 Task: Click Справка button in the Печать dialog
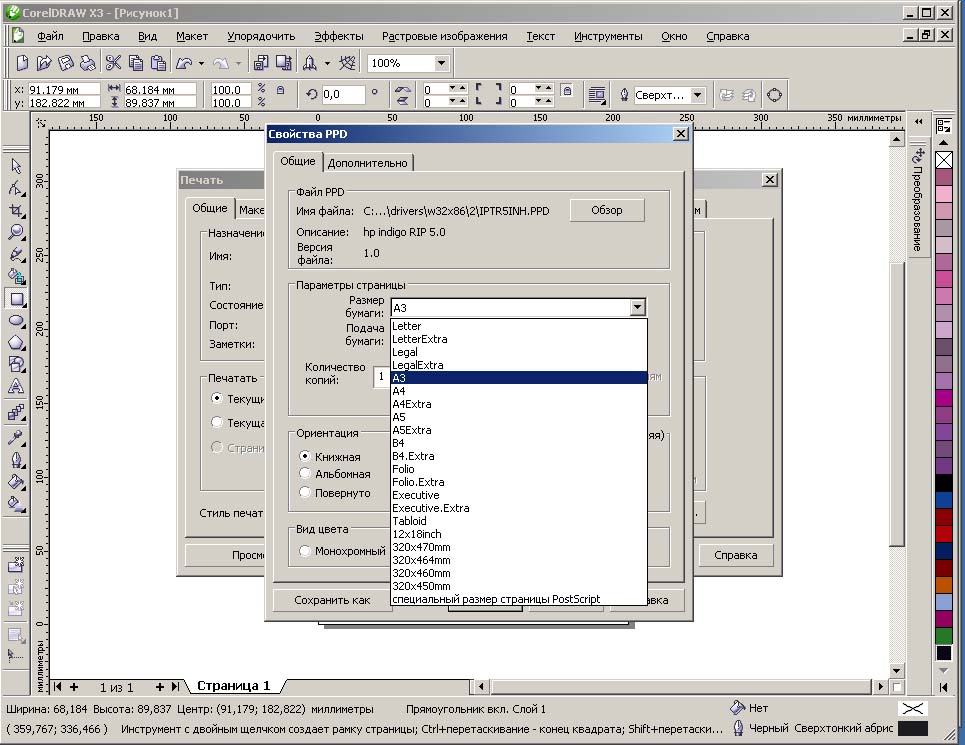[735, 555]
